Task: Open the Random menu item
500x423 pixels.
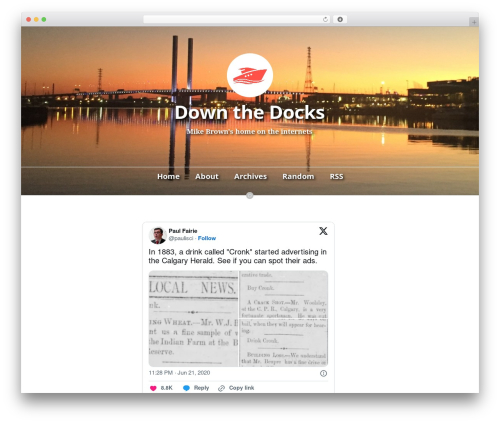Action: [x=298, y=176]
